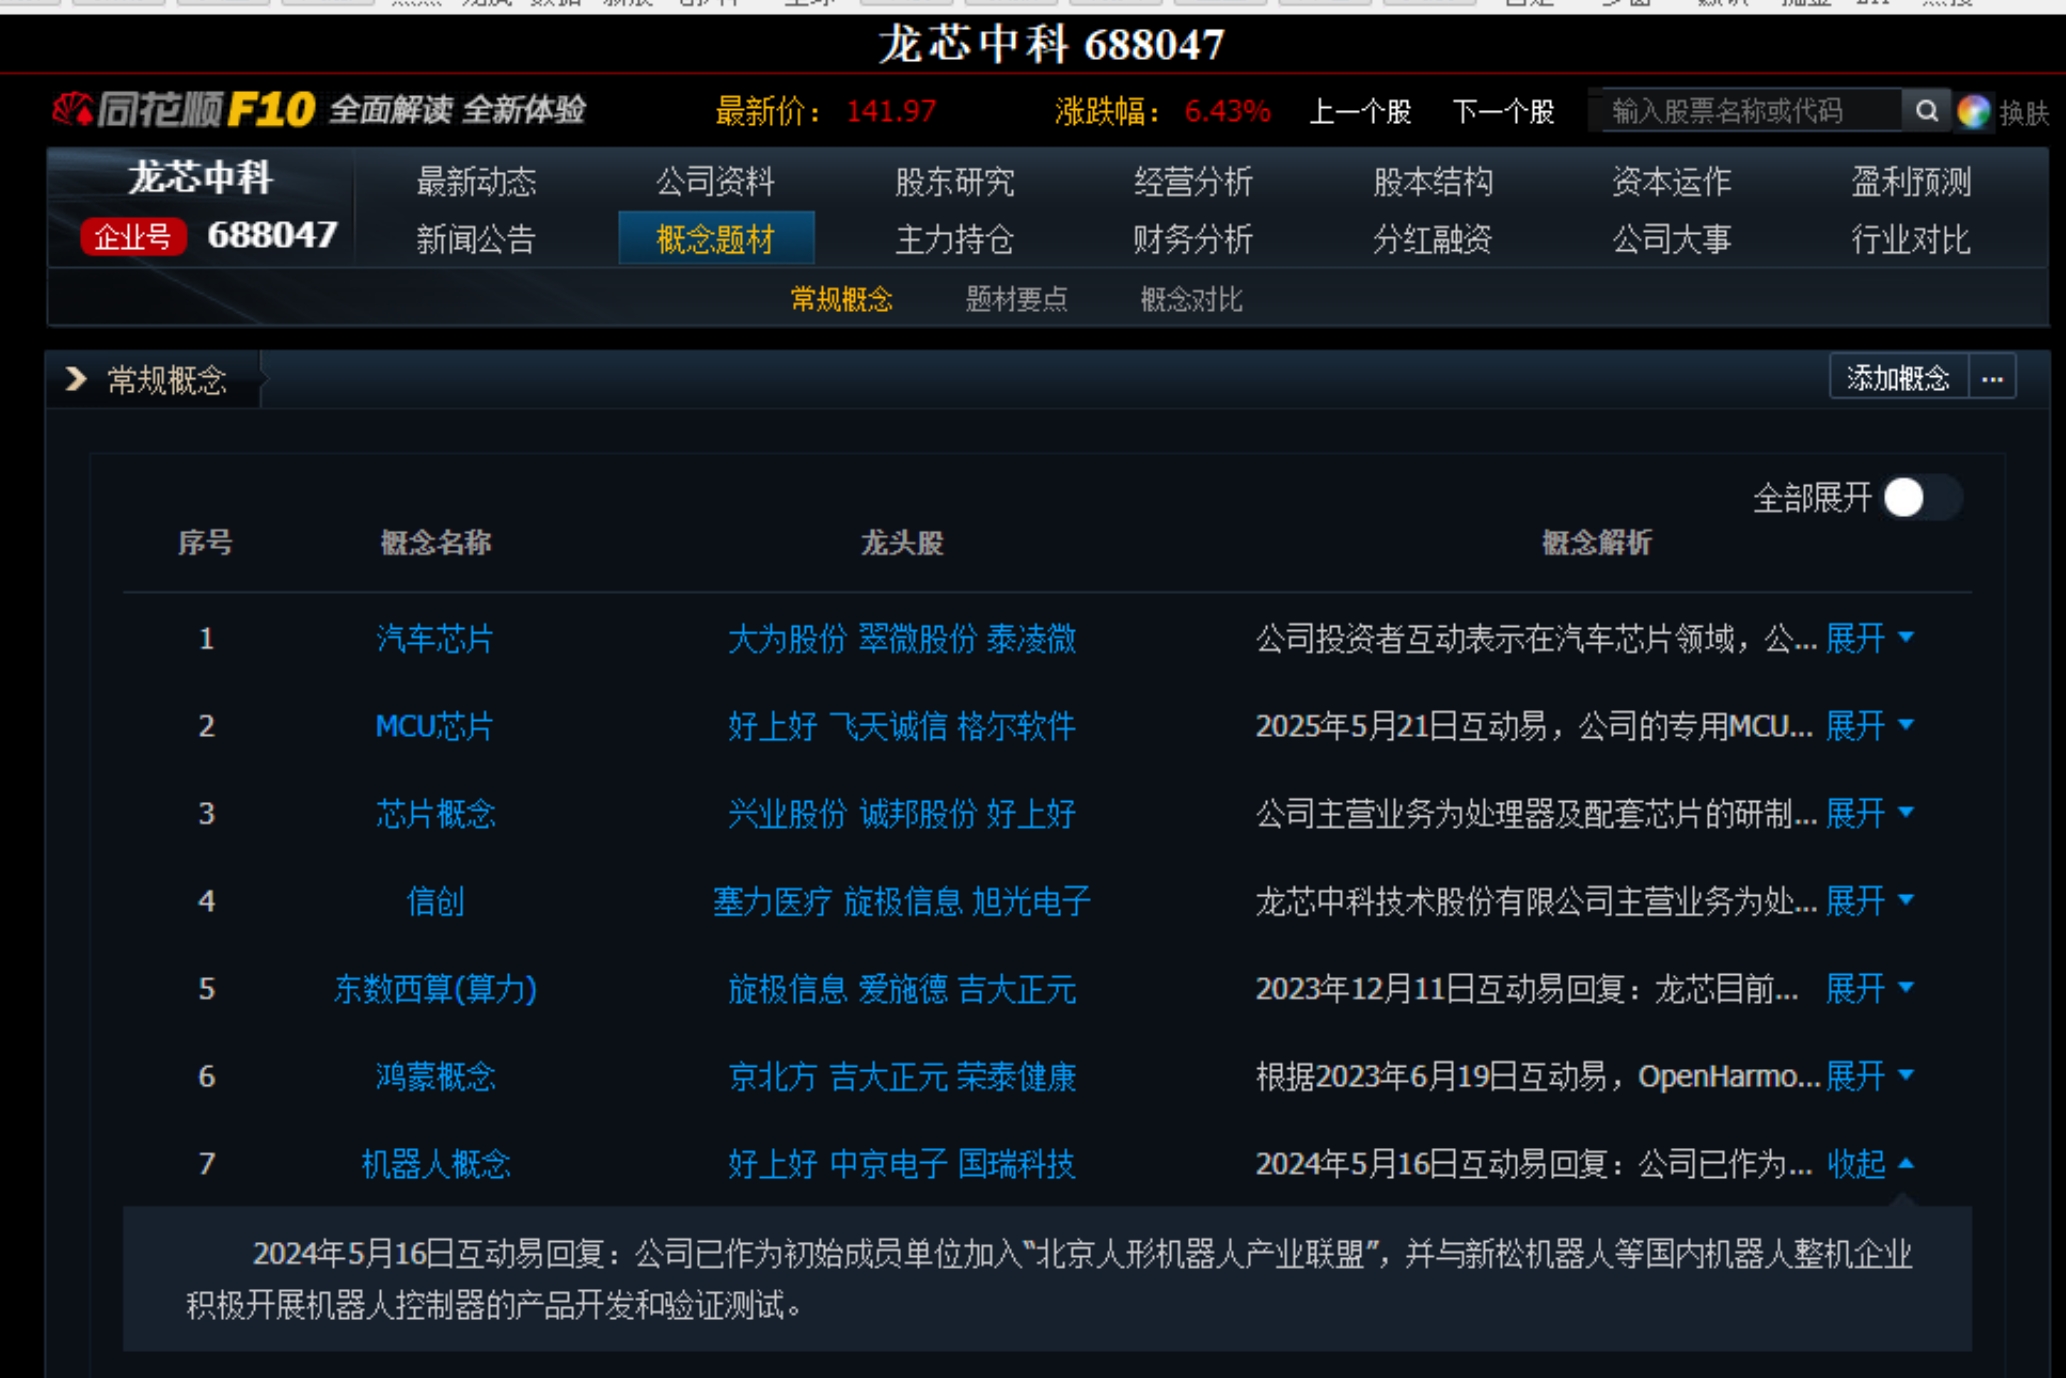Open the 公司资料 tab

point(715,181)
